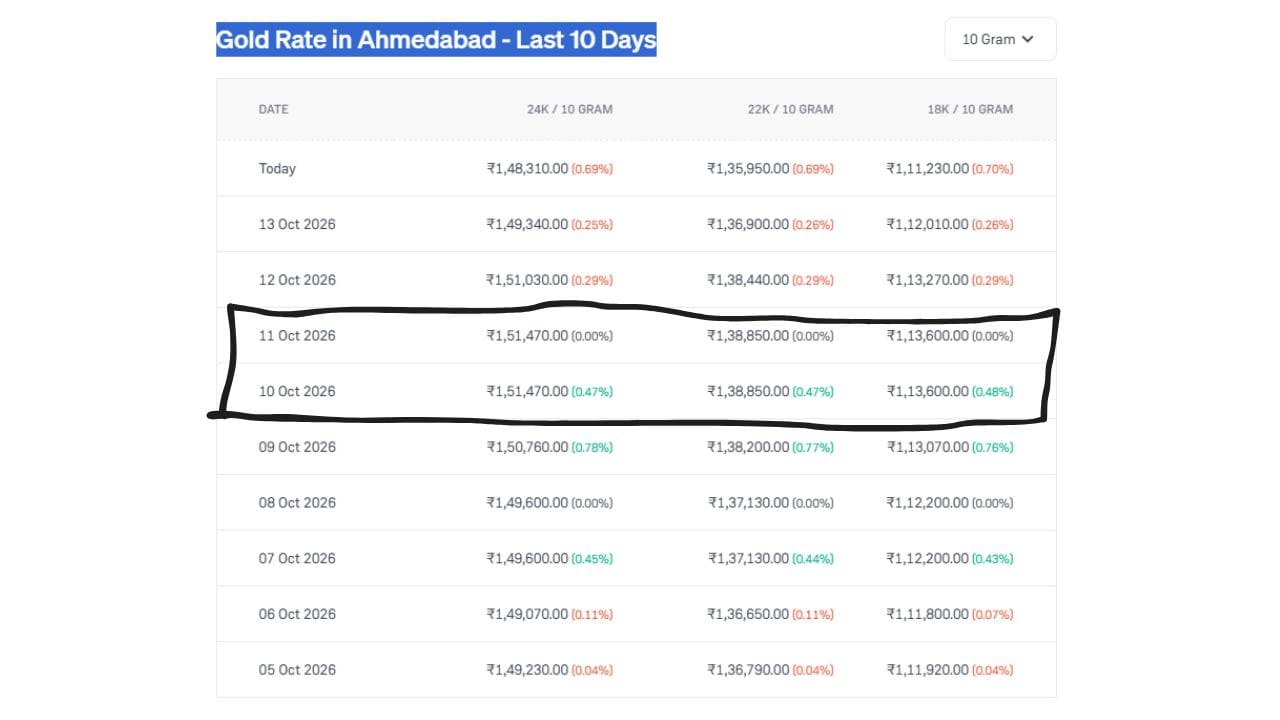Click the chevron arrow beside 10 Gram
1280x720 pixels.
1028,39
